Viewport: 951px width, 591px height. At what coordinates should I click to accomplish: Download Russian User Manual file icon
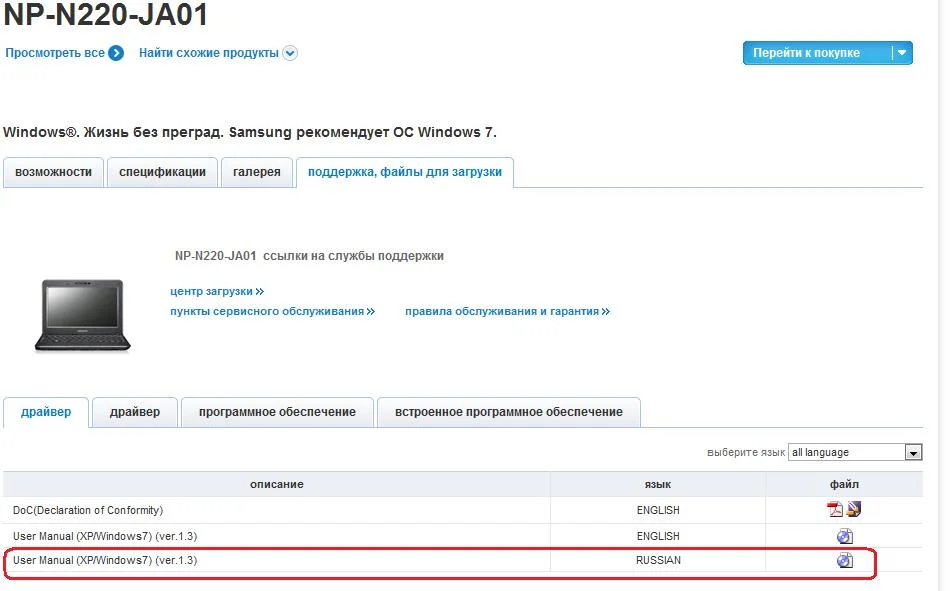click(x=845, y=560)
